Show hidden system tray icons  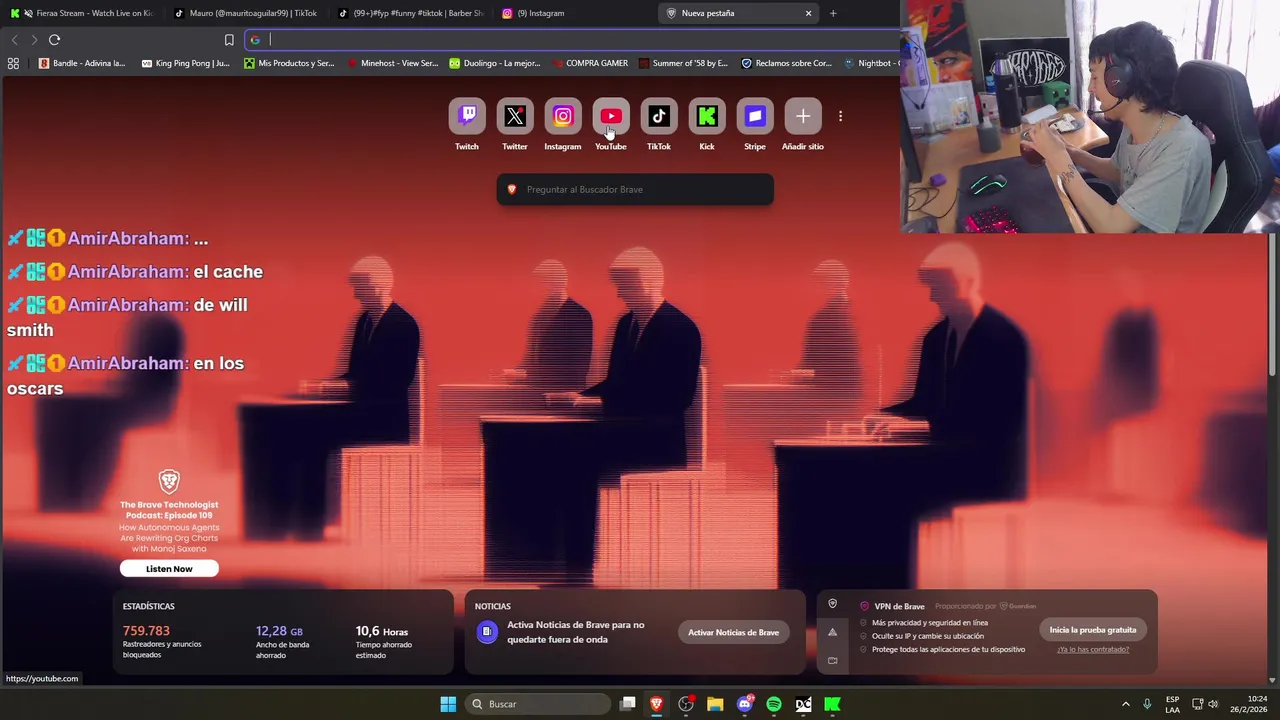click(x=1125, y=704)
